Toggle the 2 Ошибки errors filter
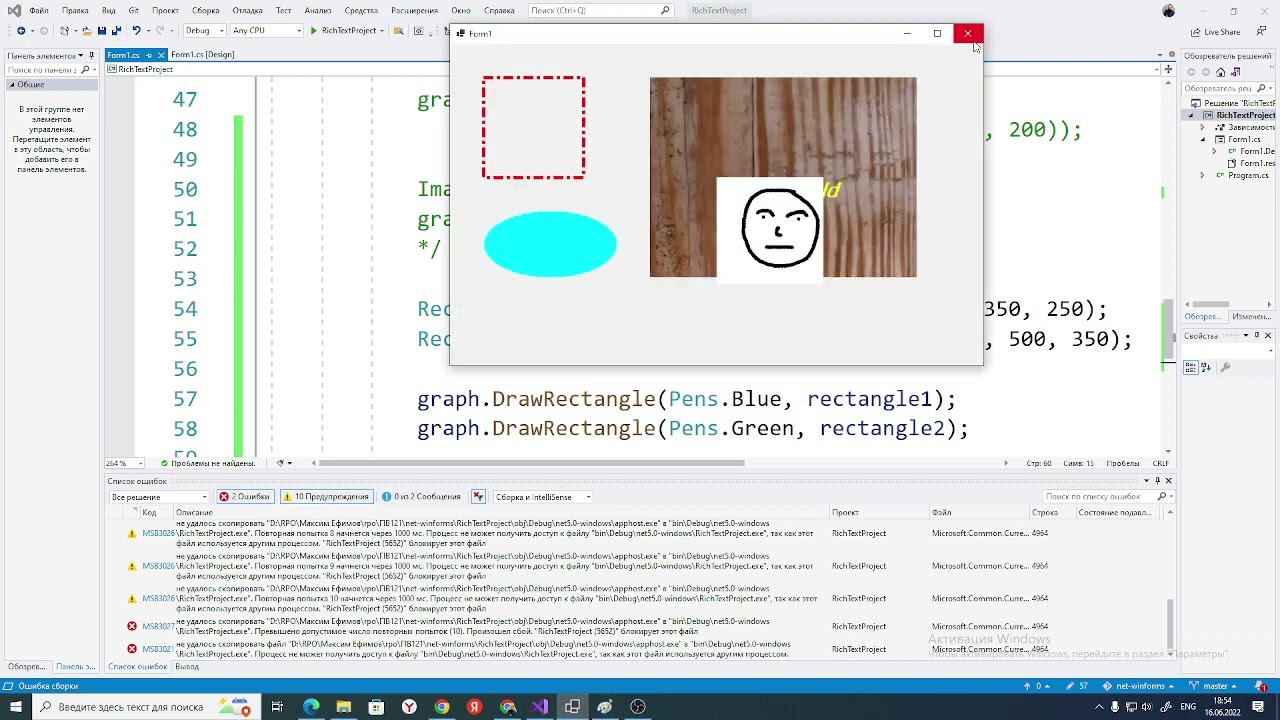 [x=245, y=497]
